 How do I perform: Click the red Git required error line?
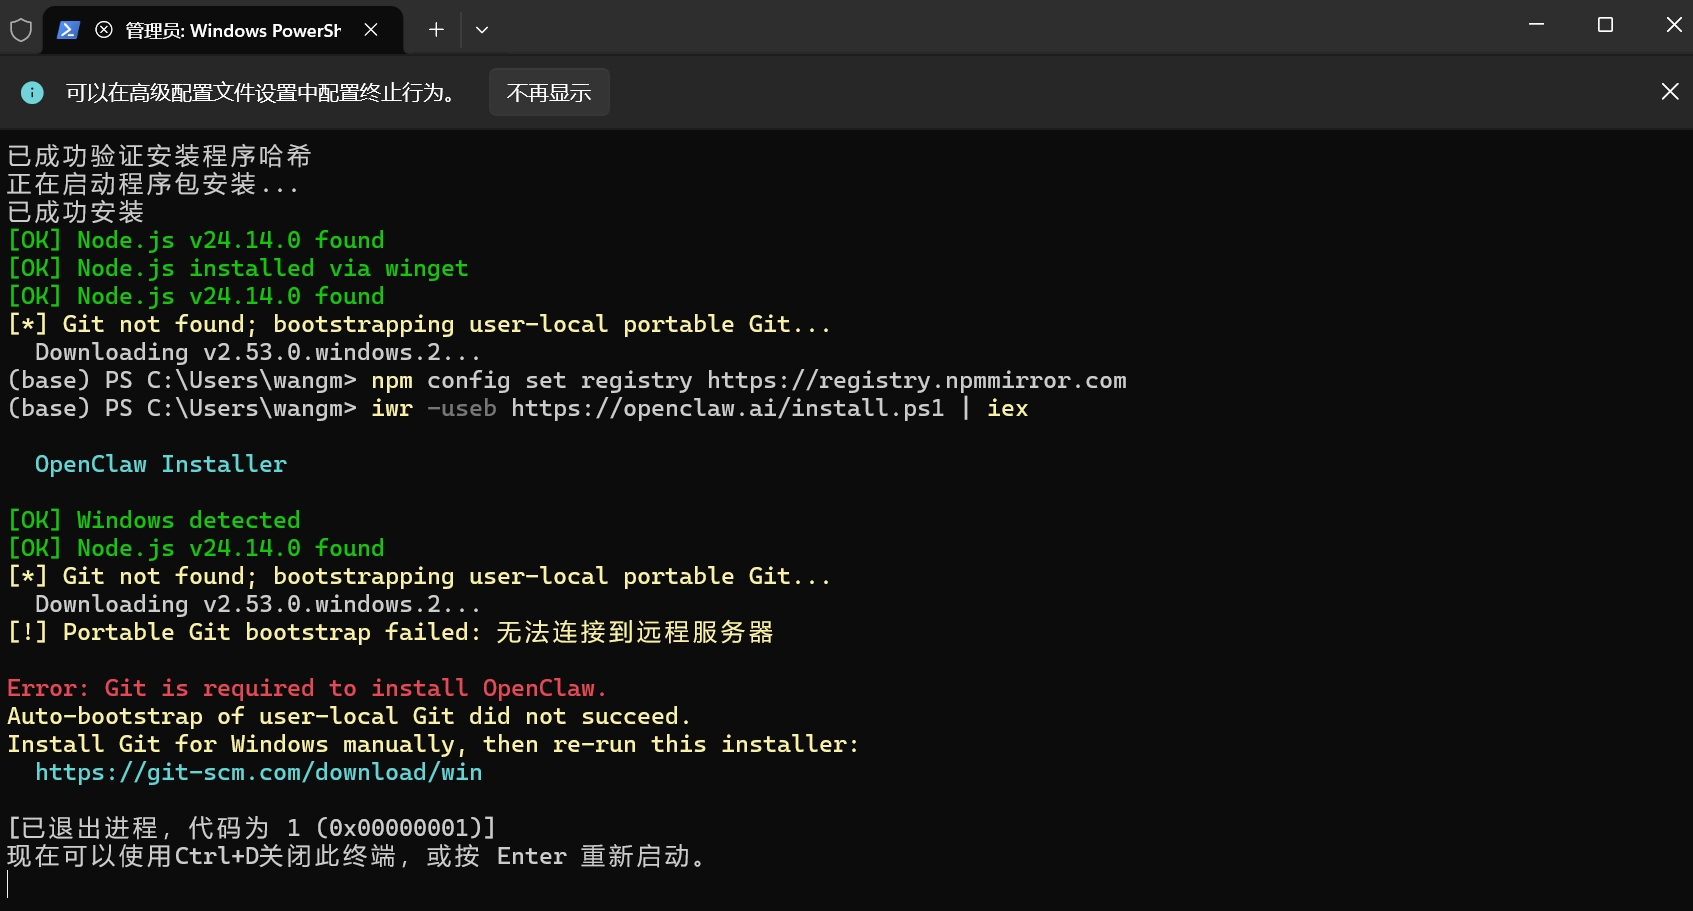(306, 688)
